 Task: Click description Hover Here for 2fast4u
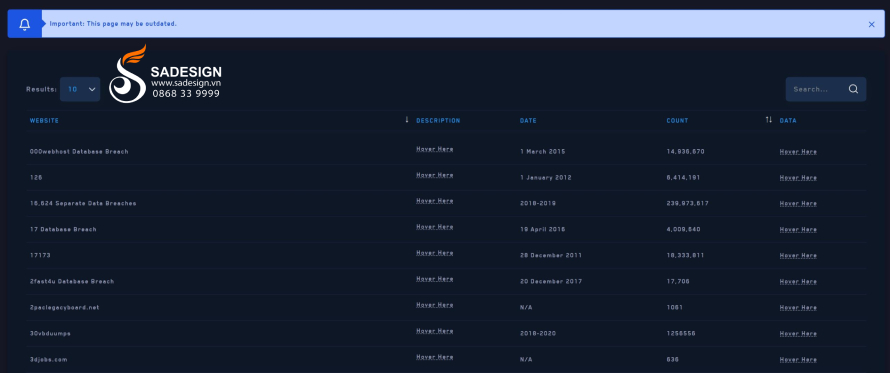(435, 279)
